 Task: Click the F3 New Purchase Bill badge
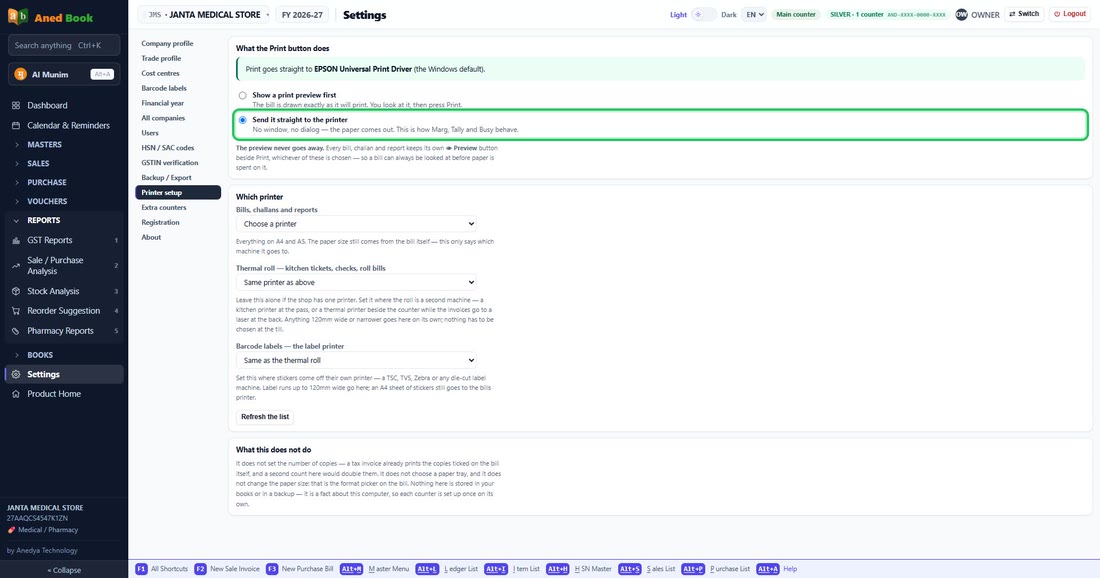[271, 569]
